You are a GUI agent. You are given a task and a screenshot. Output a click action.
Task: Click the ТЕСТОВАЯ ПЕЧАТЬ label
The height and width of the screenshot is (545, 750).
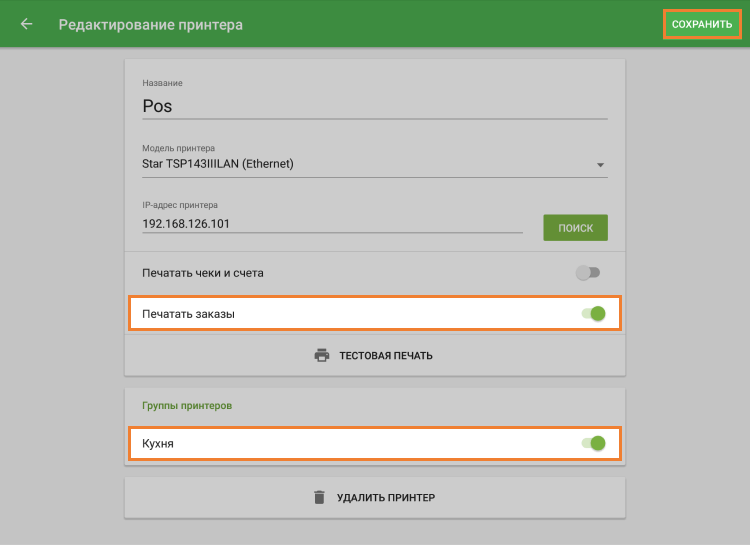pyautogui.click(x=385, y=356)
